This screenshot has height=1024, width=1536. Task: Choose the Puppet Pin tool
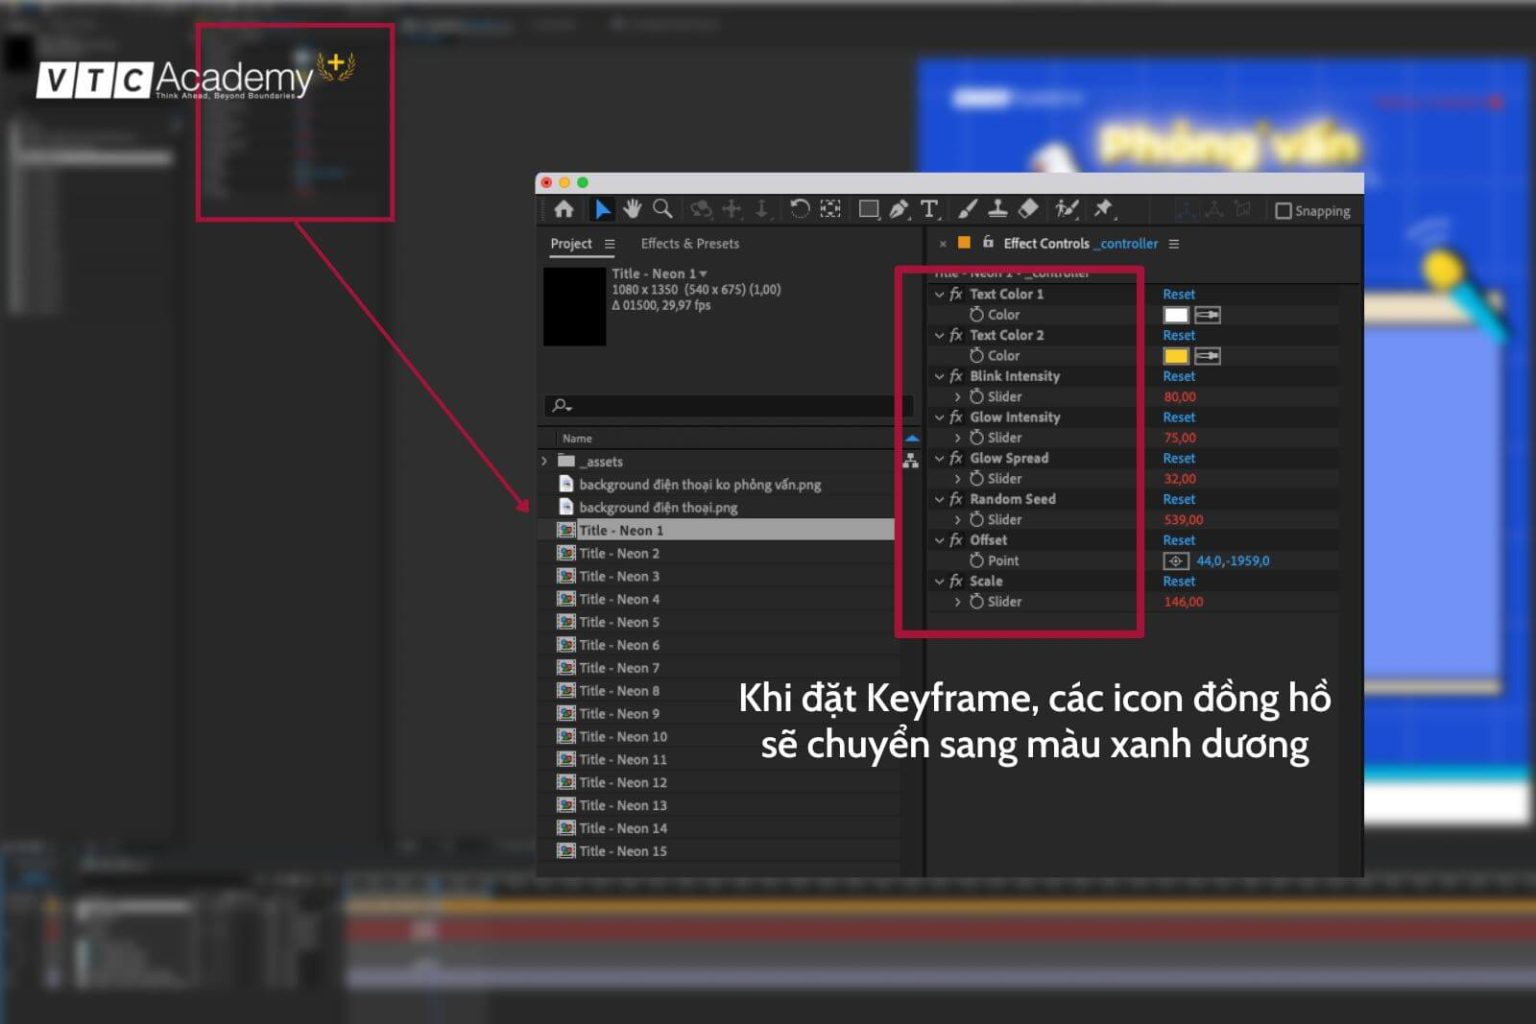tap(1102, 209)
